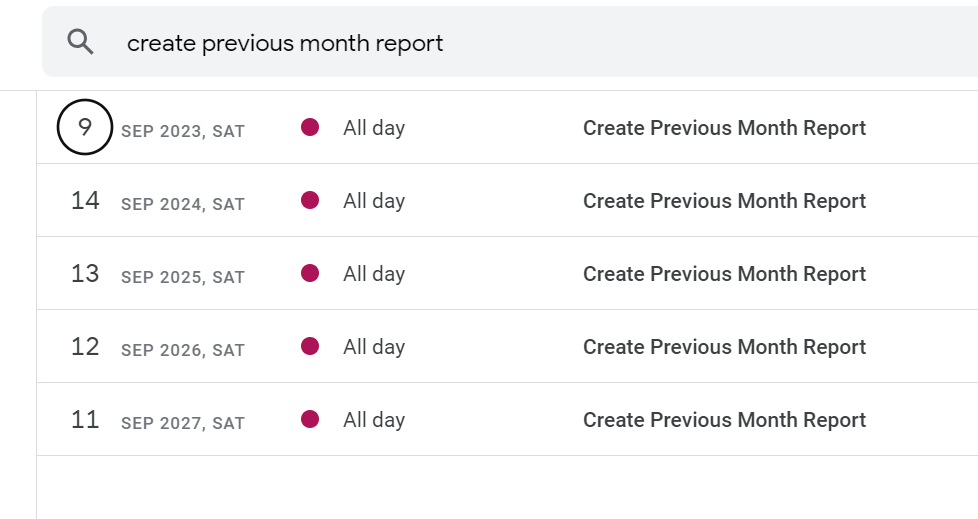Click the color dot for Sep 2027 event
Image resolution: width=978 pixels, height=519 pixels.
(310, 420)
